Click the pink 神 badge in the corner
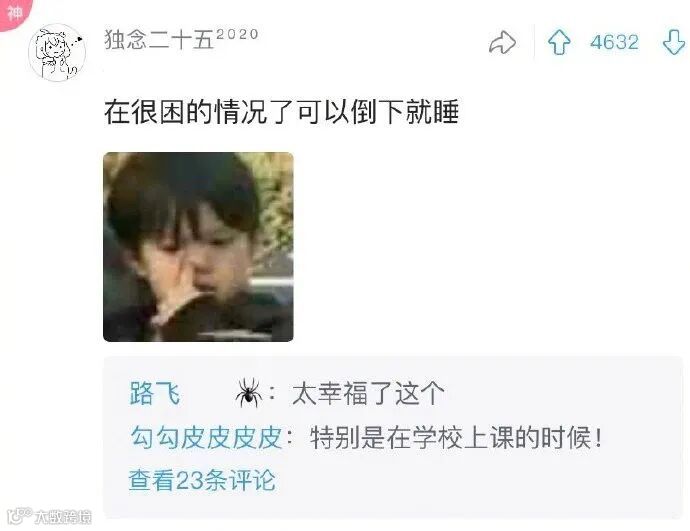690x531 pixels. pos(14,12)
